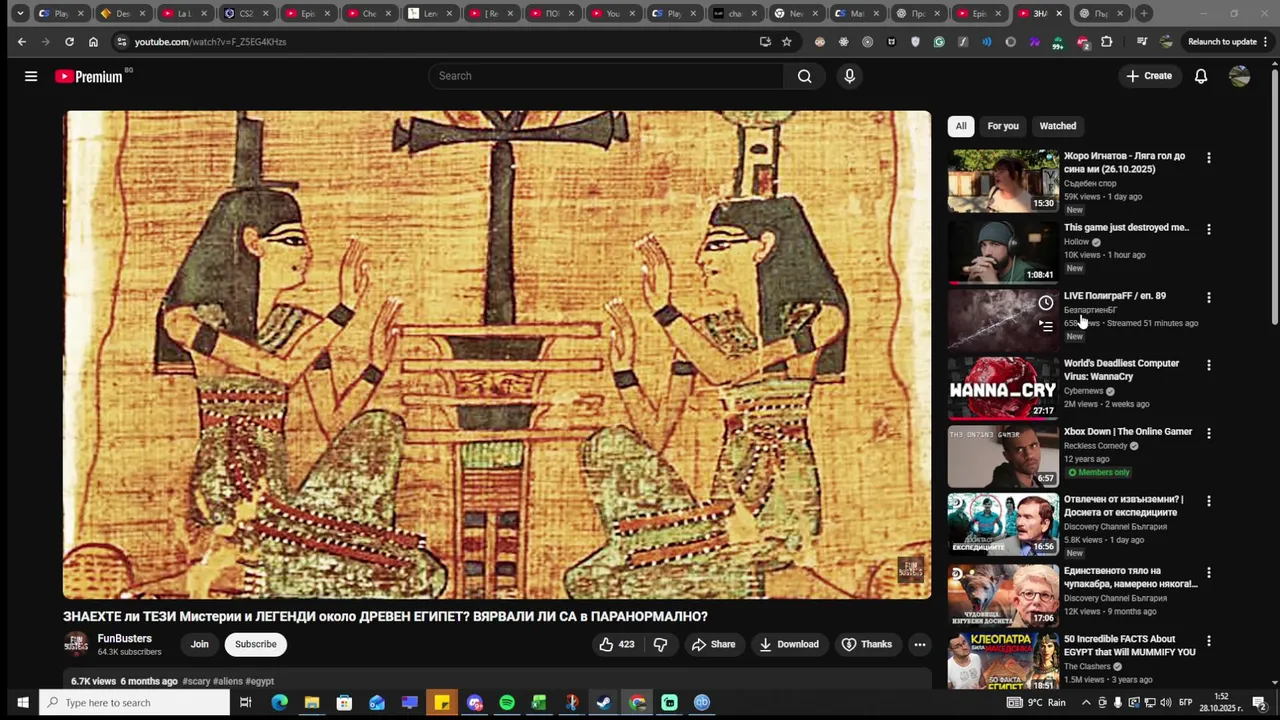Open options for This game just destroyed me

[x=1208, y=229]
